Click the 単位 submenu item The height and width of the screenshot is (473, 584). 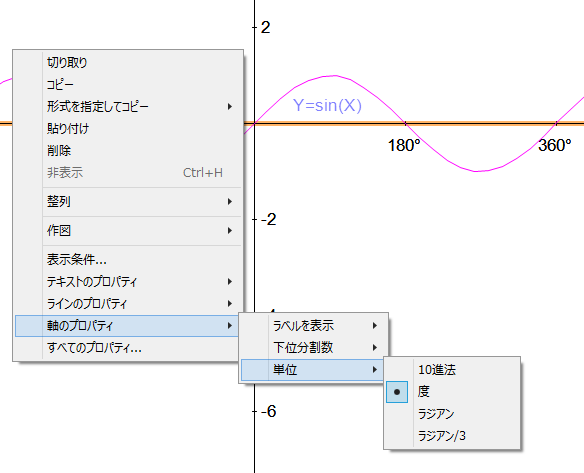312,370
